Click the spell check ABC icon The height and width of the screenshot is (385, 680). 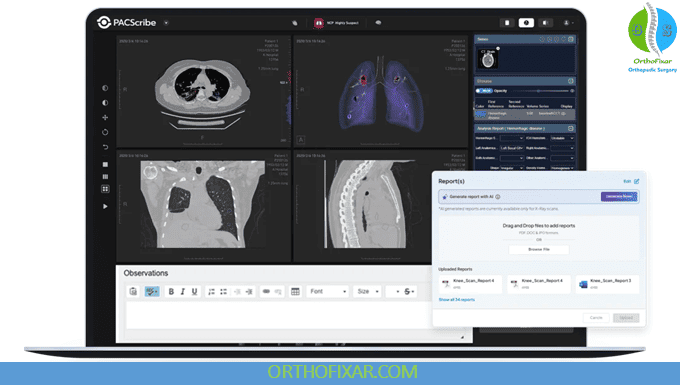(x=152, y=291)
